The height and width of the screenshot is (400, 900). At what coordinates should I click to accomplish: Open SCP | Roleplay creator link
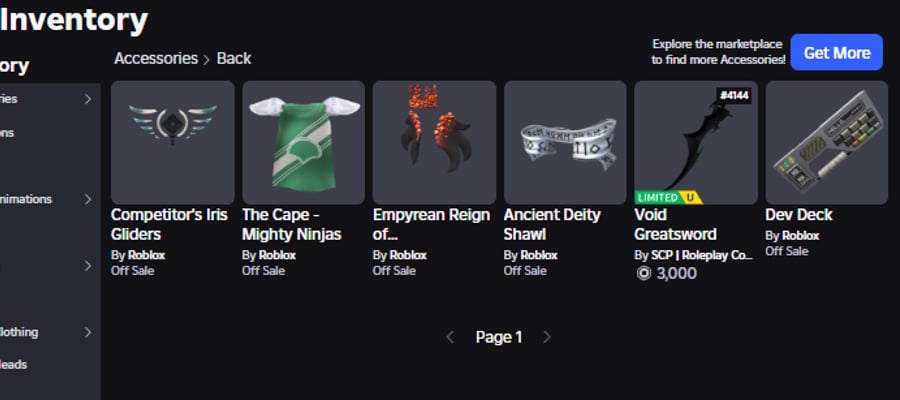pyautogui.click(x=701, y=255)
